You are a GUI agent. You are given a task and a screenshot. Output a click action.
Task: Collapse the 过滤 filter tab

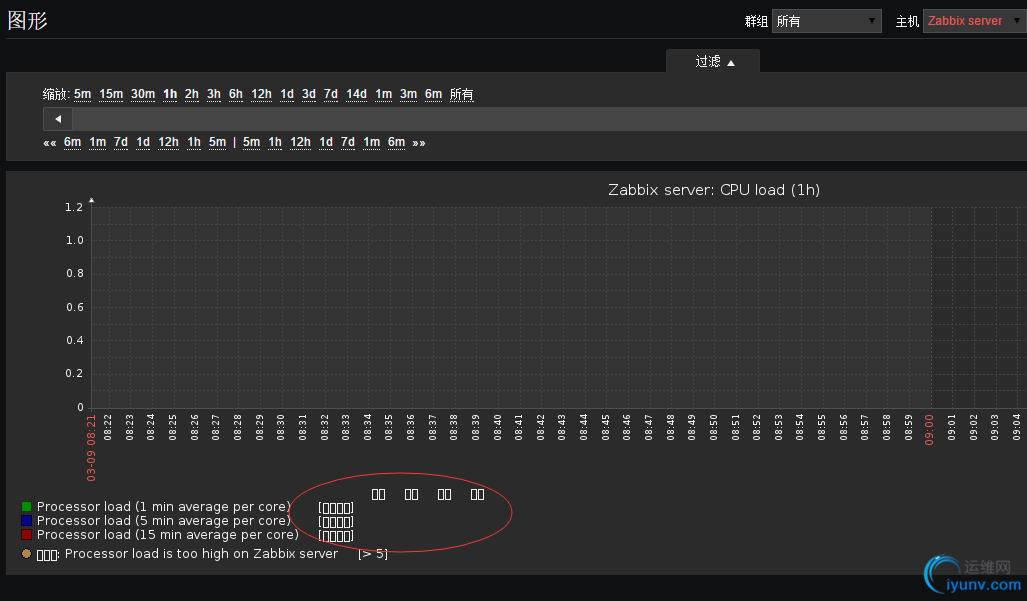tap(713, 62)
